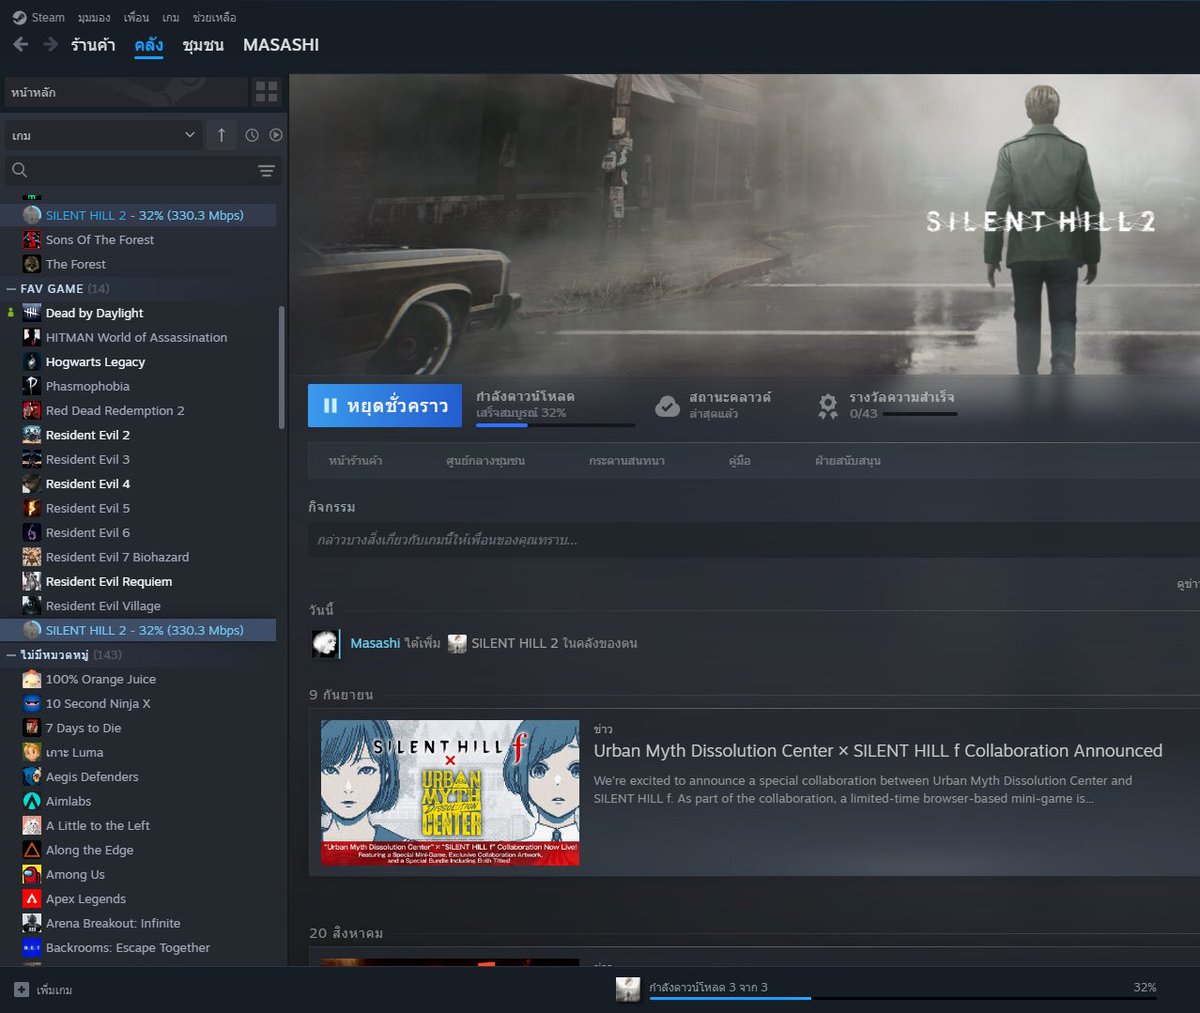This screenshot has width=1200, height=1013.
Task: Click the Along the Edge icon
Action: click(x=32, y=850)
